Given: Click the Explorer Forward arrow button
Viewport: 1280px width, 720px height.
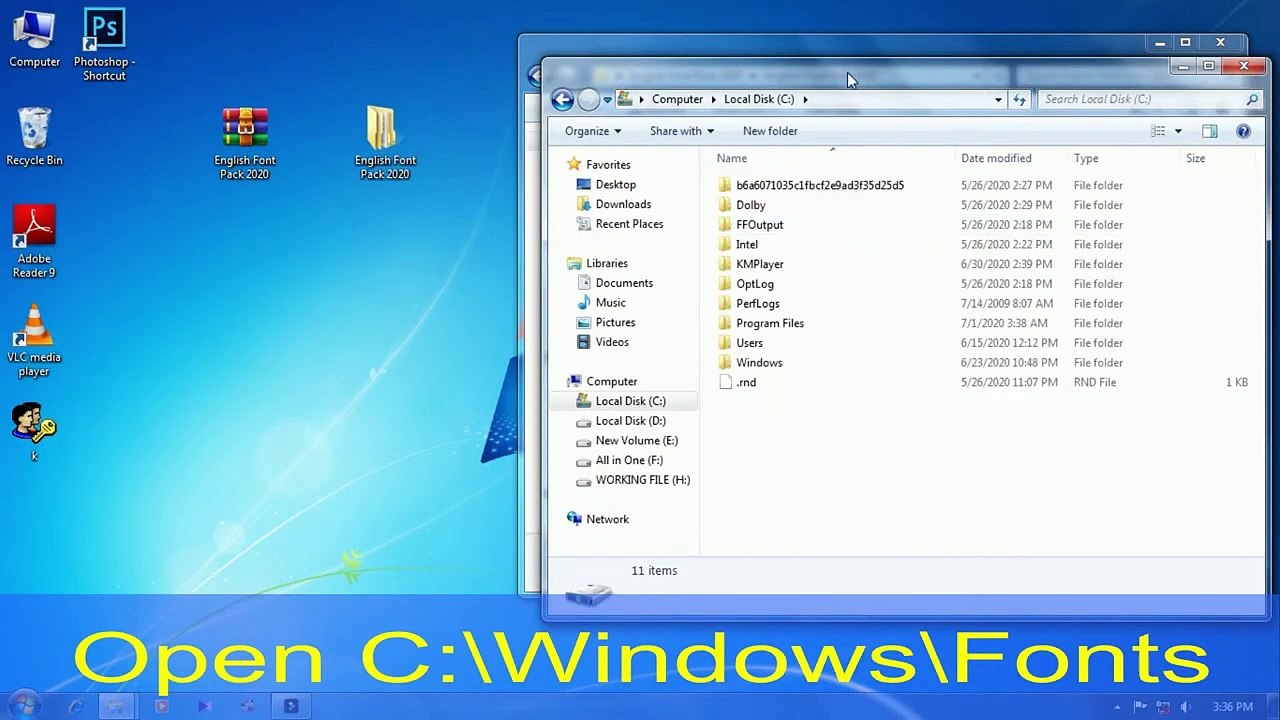Looking at the screenshot, I should tap(588, 99).
